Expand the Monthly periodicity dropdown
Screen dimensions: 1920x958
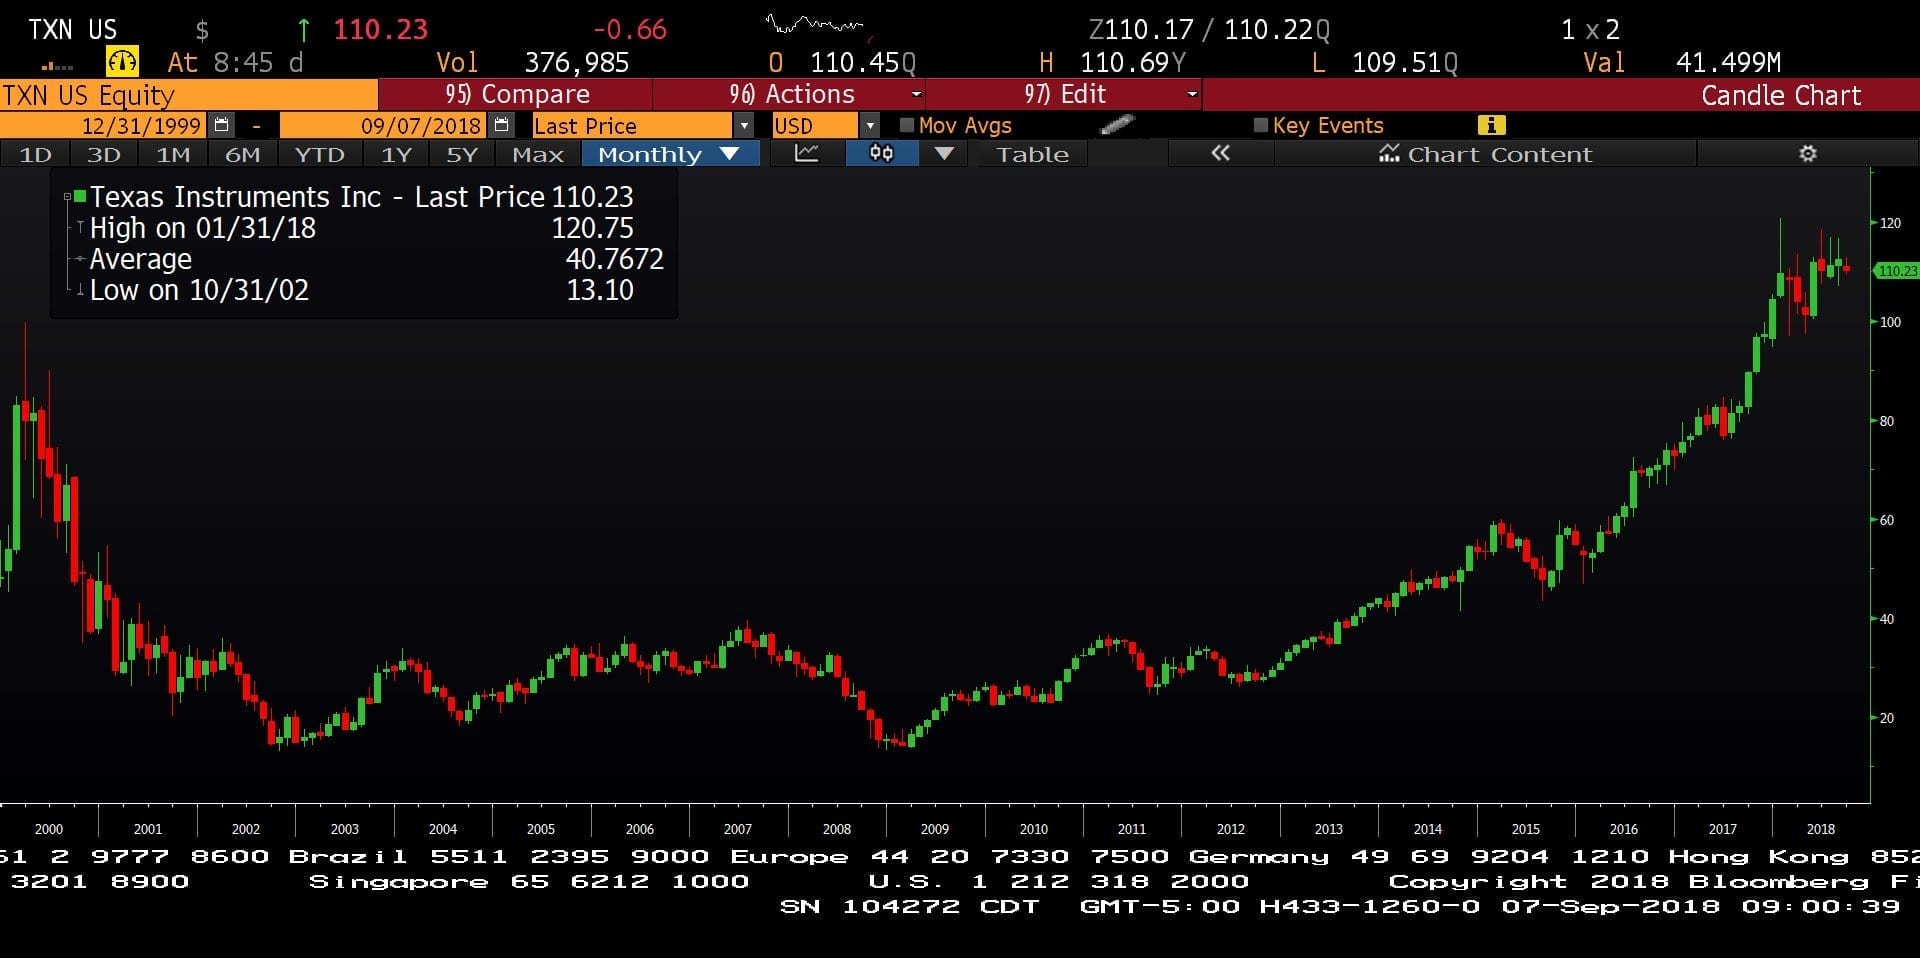pos(729,154)
